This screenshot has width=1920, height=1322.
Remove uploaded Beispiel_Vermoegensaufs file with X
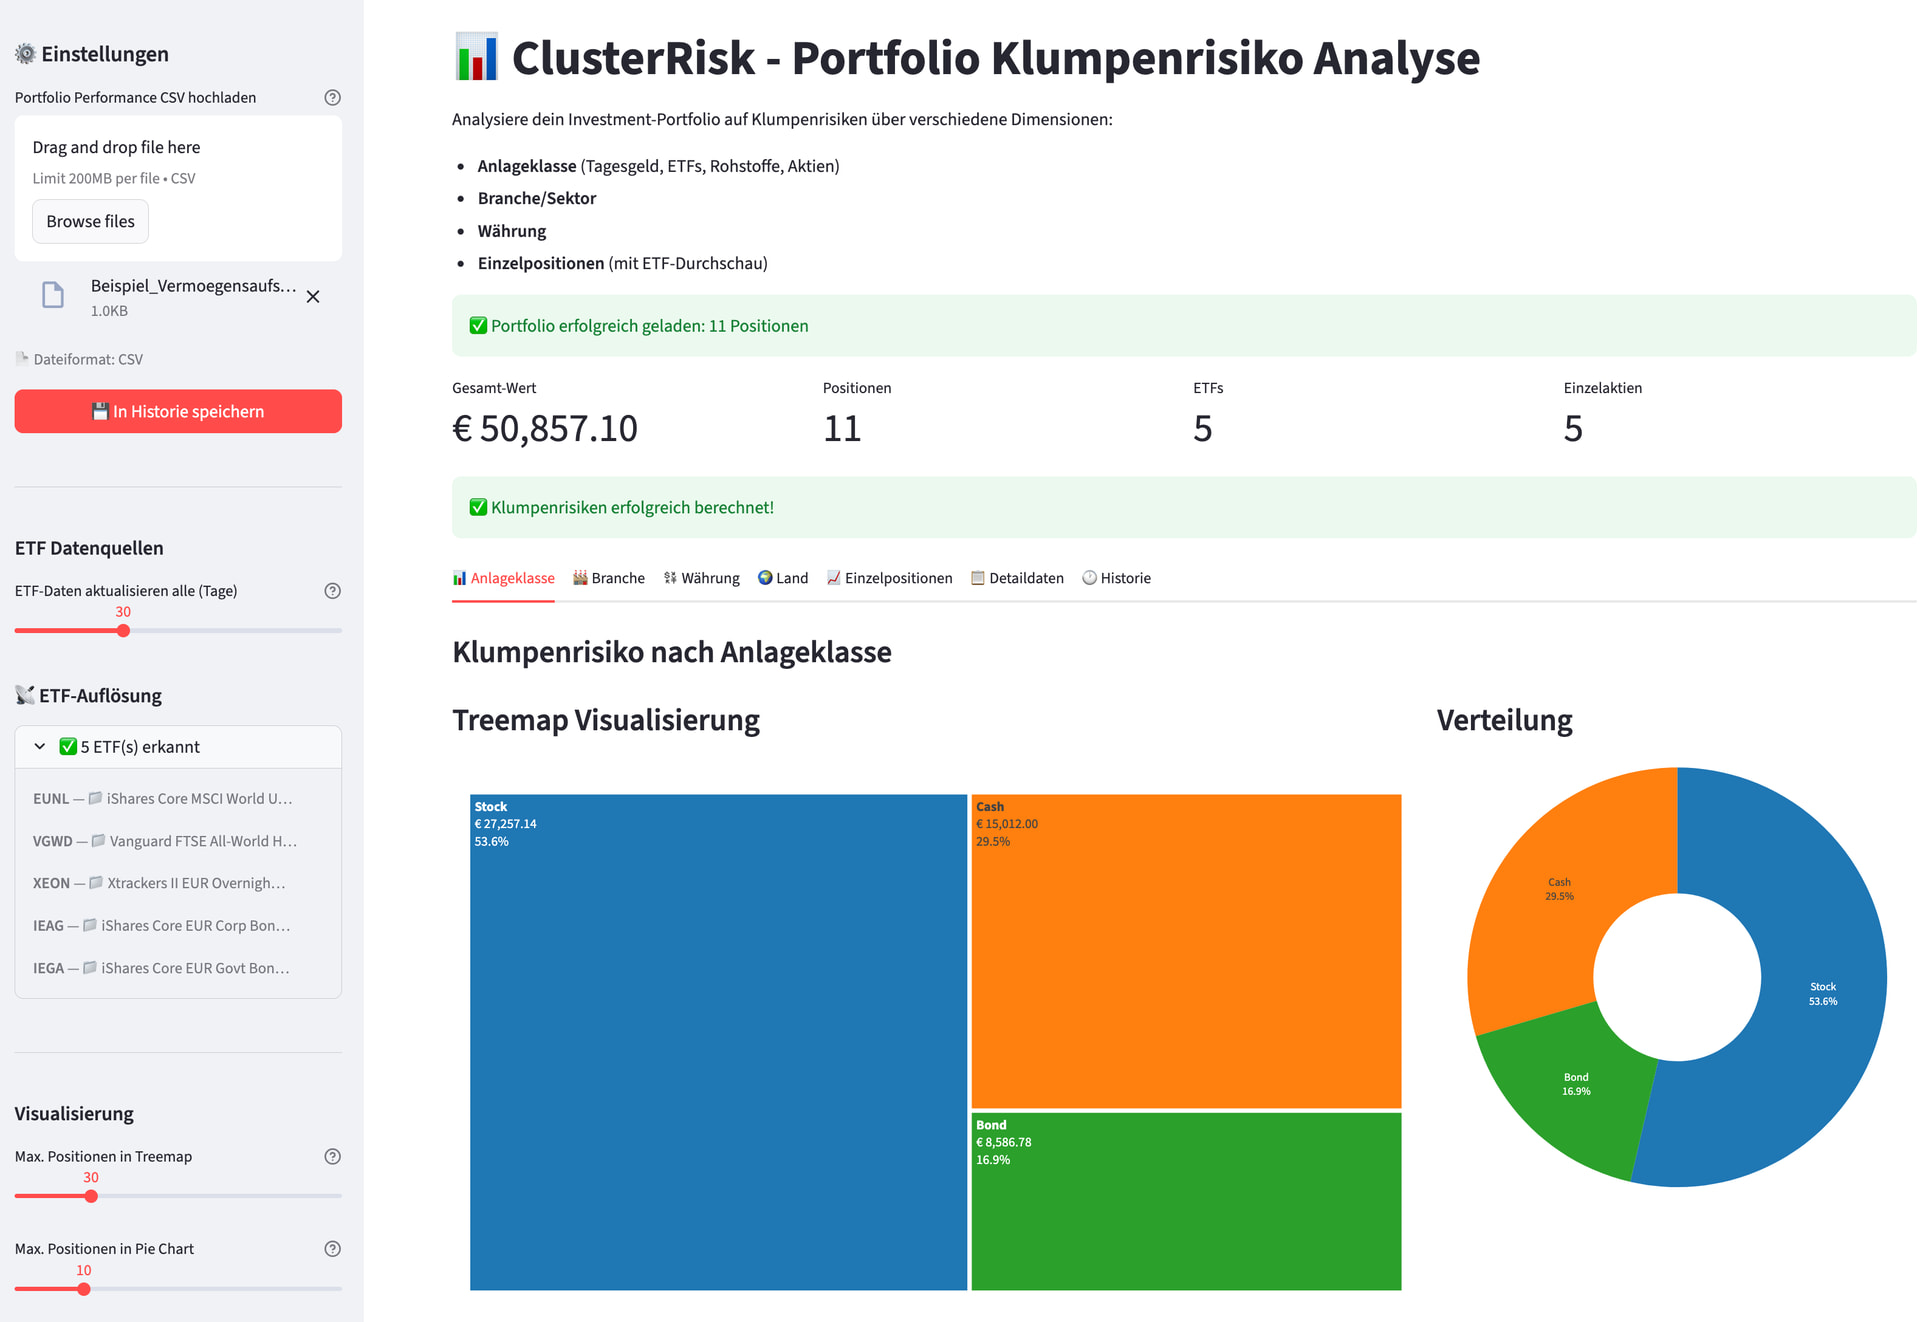click(313, 297)
